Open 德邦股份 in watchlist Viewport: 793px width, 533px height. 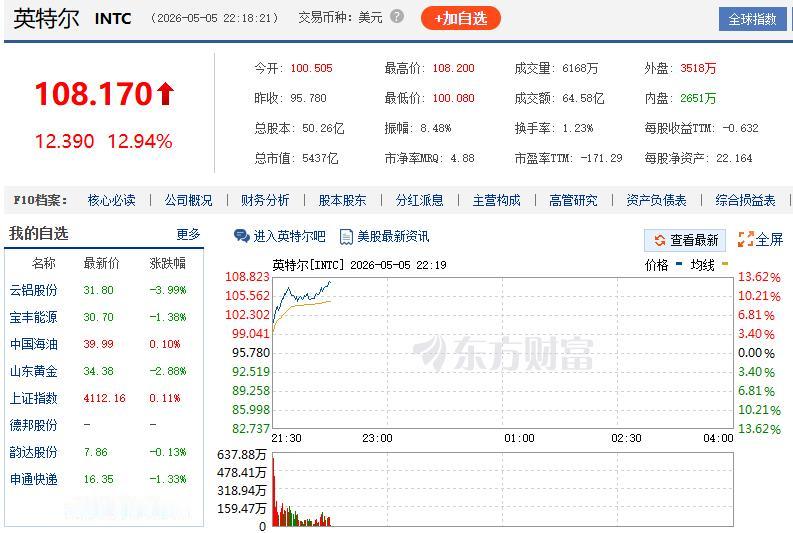pos(33,425)
